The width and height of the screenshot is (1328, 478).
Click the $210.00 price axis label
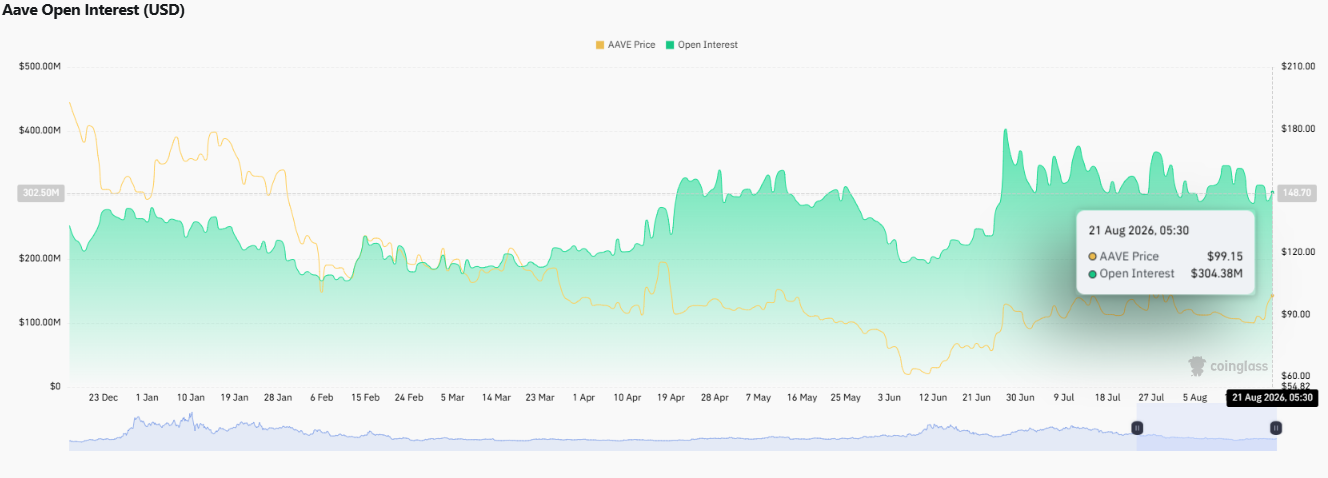pos(1297,66)
